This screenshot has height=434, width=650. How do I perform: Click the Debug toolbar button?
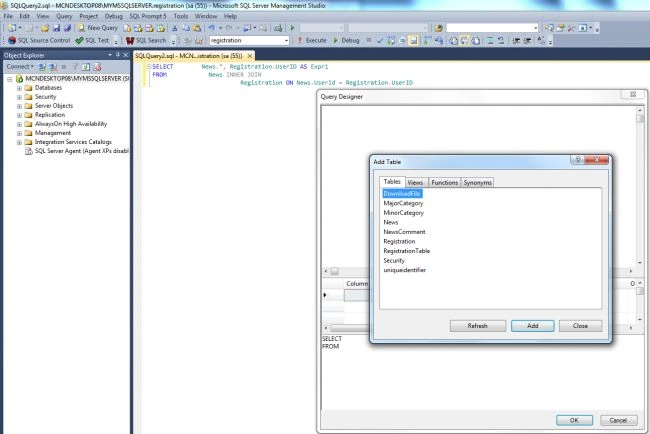346,40
